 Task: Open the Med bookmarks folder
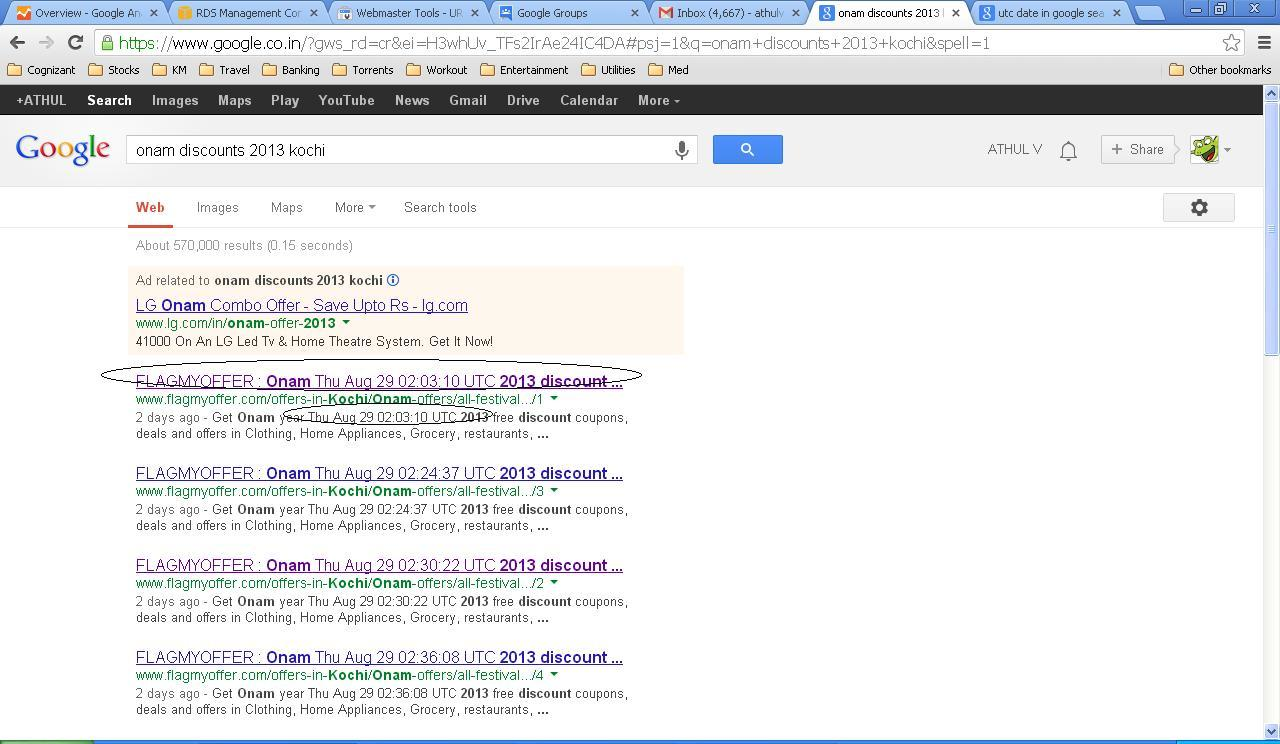pos(668,70)
